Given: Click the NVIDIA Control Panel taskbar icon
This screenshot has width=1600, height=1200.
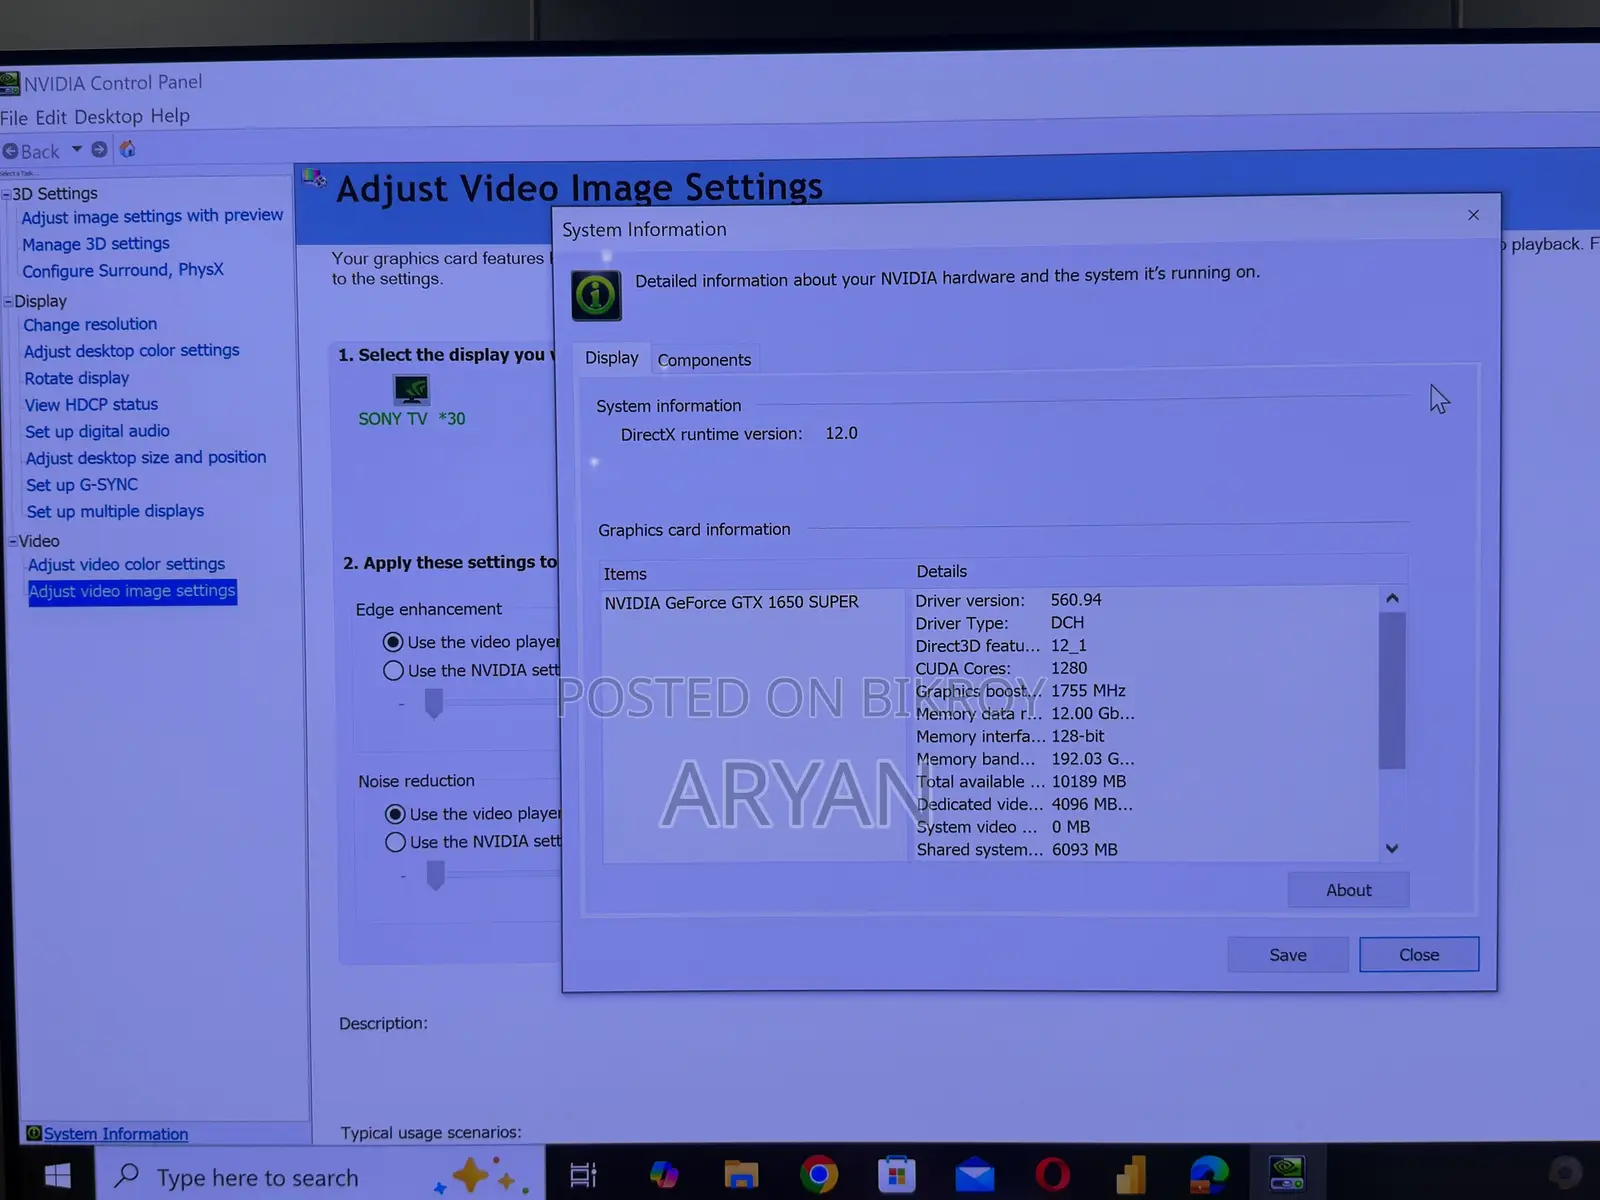Looking at the screenshot, I should [x=1286, y=1172].
